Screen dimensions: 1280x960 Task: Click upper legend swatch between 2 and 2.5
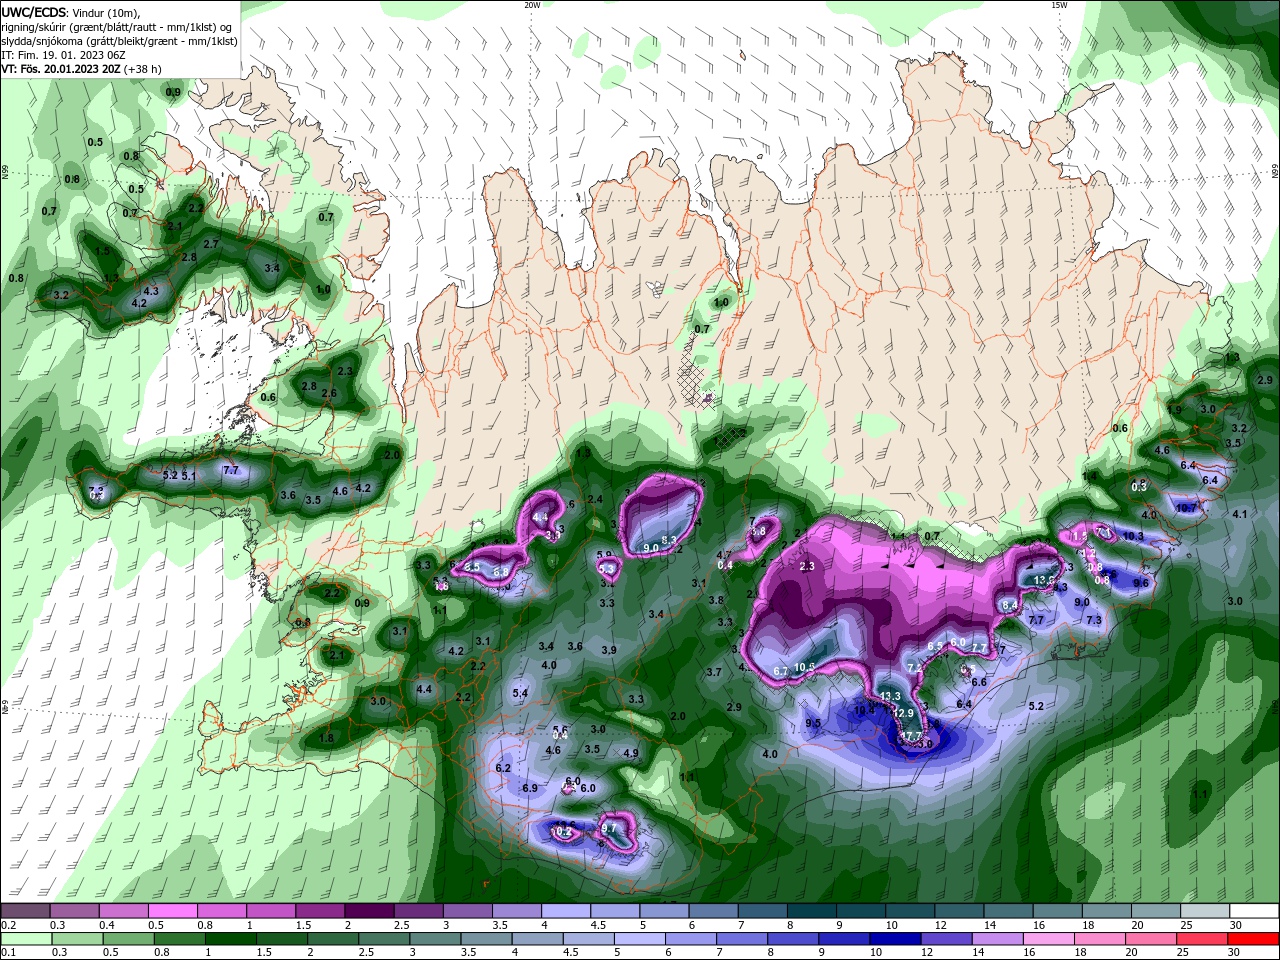click(369, 911)
